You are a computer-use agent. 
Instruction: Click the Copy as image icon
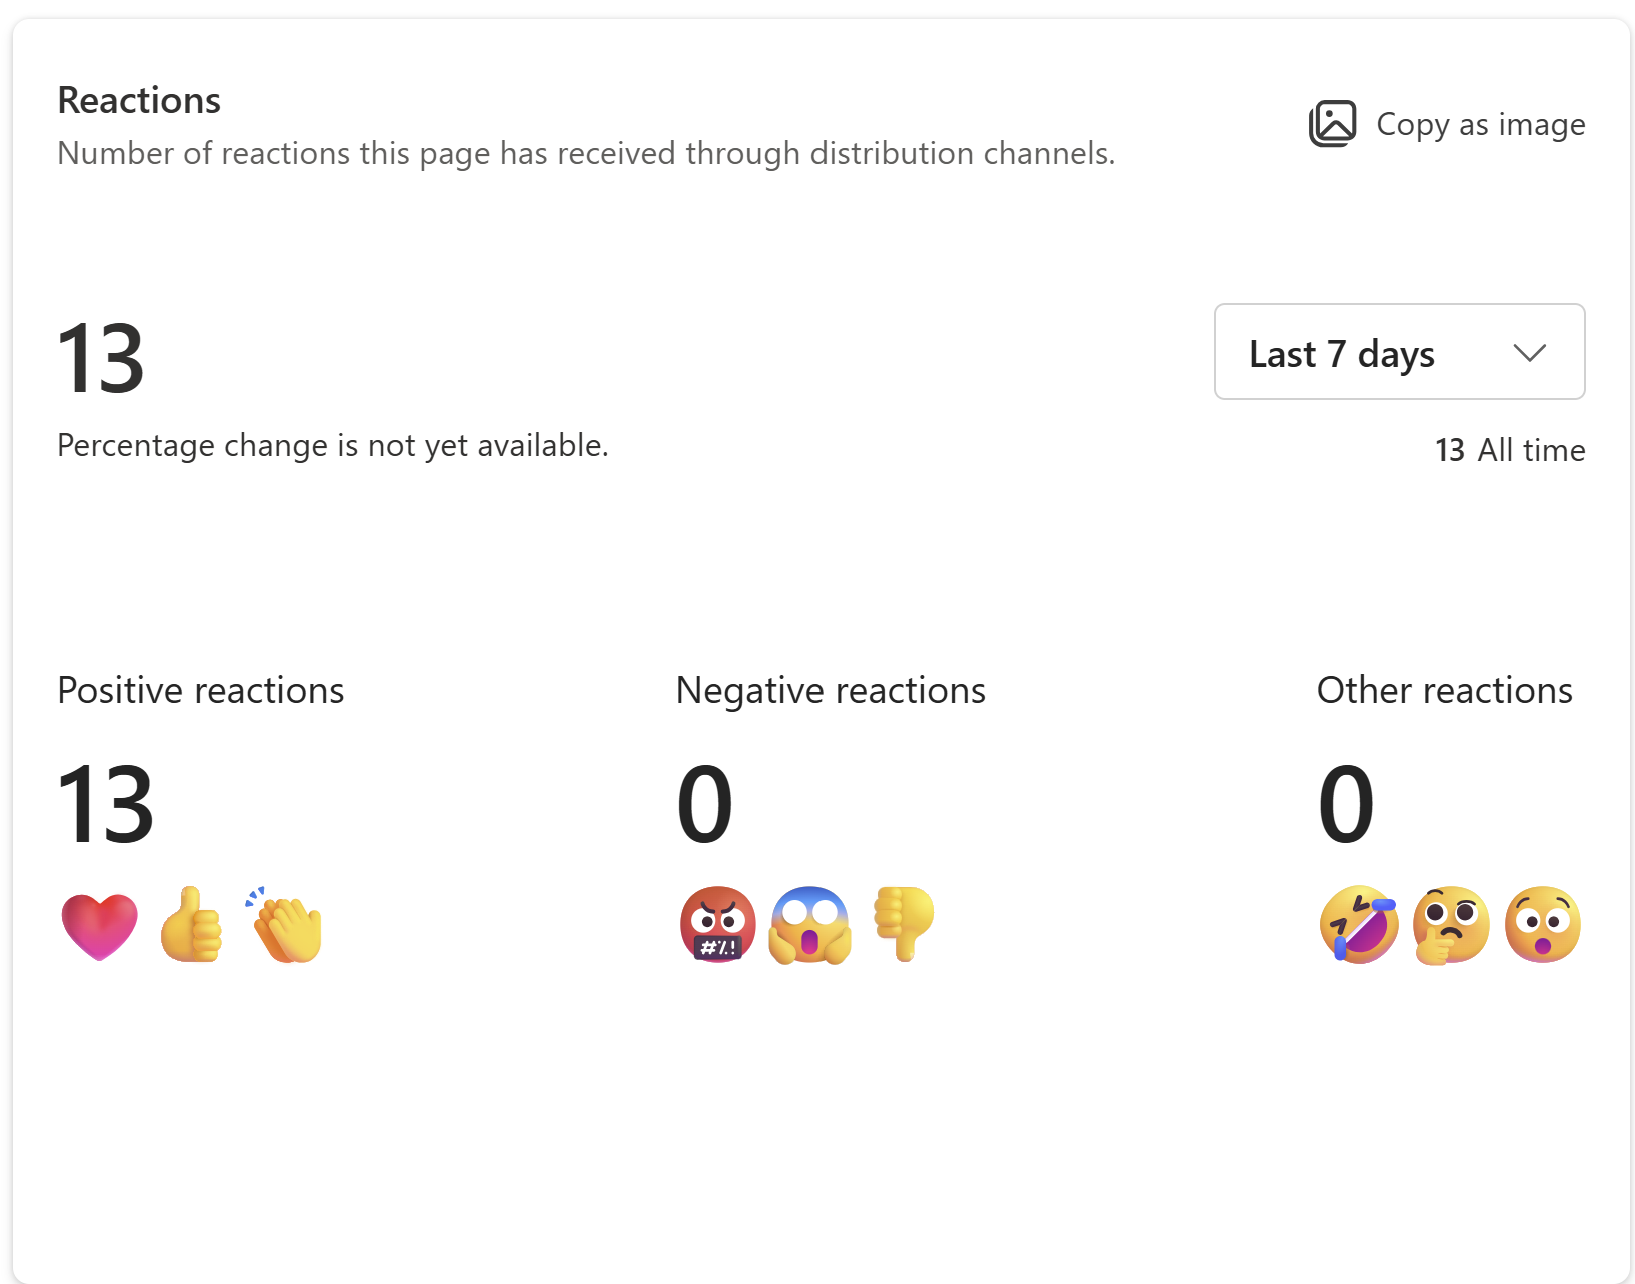click(x=1332, y=123)
